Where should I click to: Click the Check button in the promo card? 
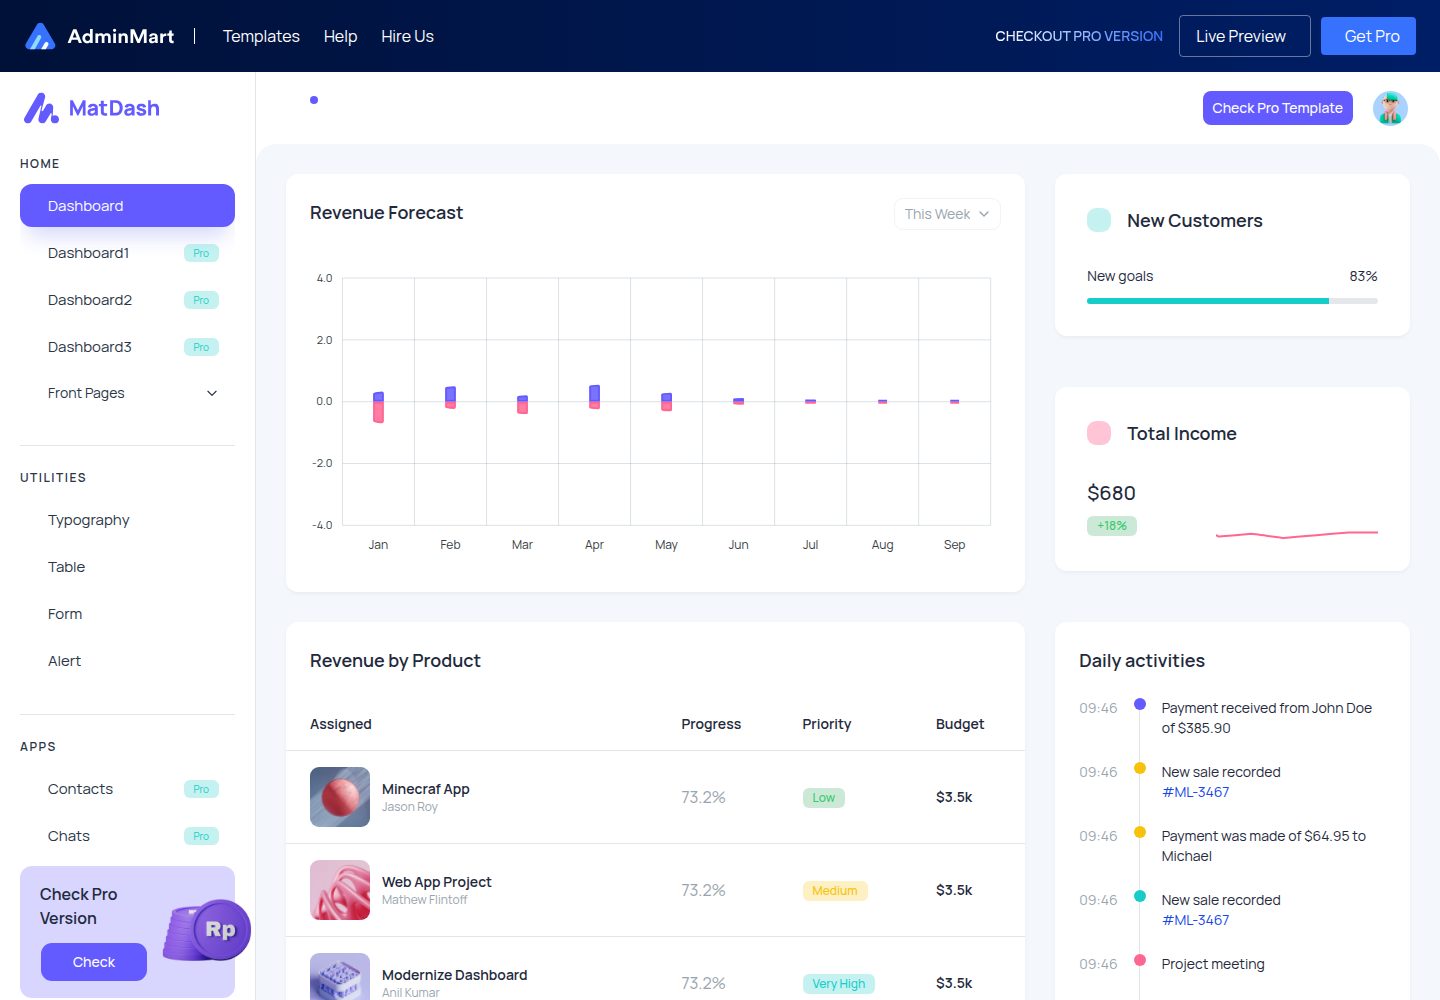[x=94, y=962]
